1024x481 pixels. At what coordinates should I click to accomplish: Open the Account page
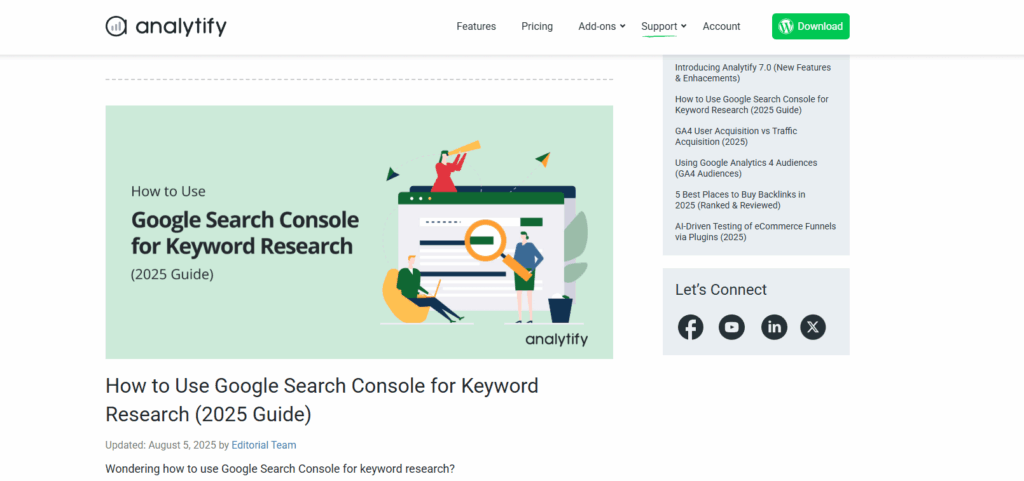pyautogui.click(x=721, y=26)
